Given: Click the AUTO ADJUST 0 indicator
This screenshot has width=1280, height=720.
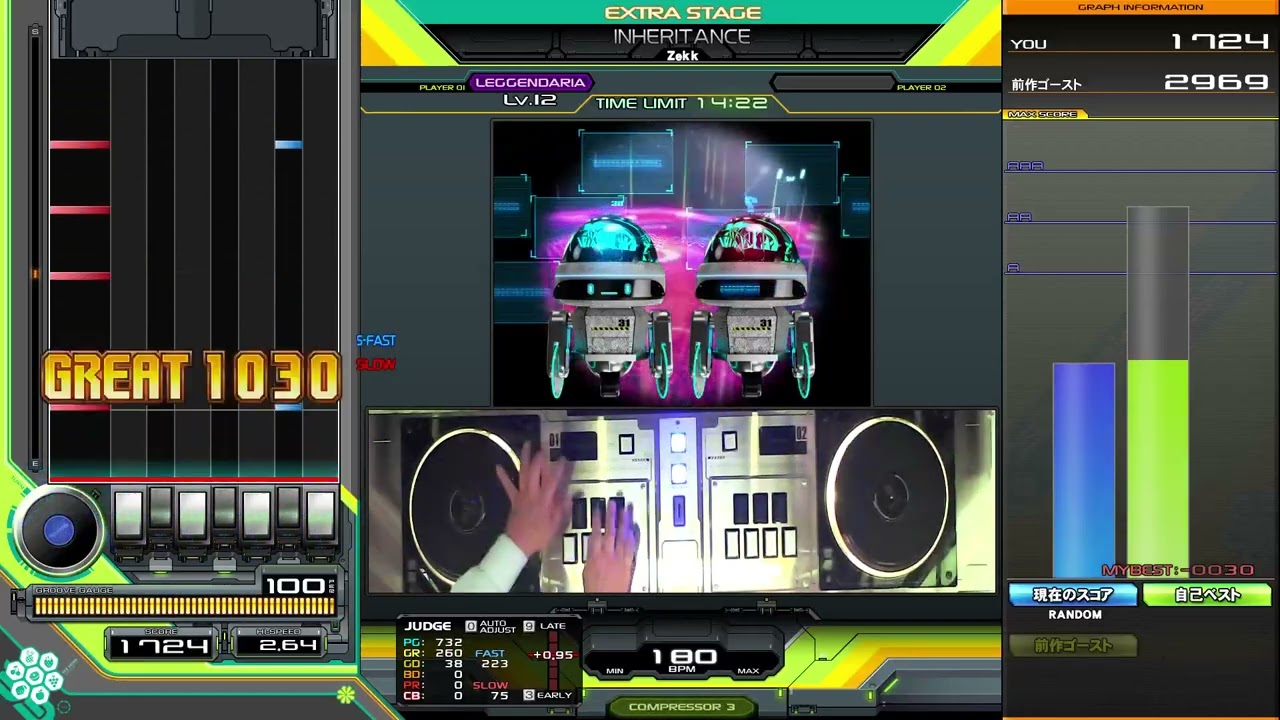Looking at the screenshot, I should pyautogui.click(x=491, y=627).
